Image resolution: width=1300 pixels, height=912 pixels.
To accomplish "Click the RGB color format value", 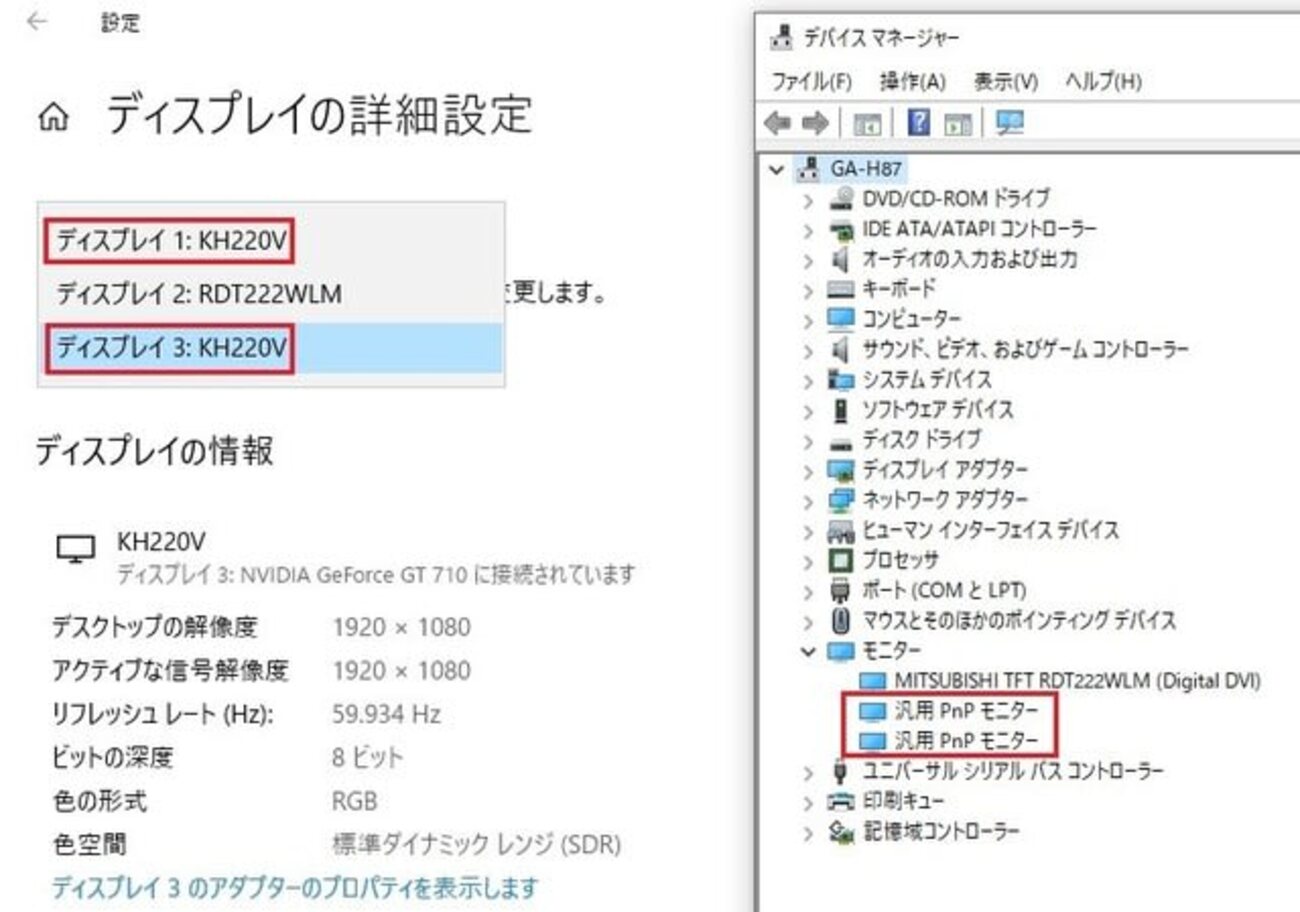I will click(354, 801).
